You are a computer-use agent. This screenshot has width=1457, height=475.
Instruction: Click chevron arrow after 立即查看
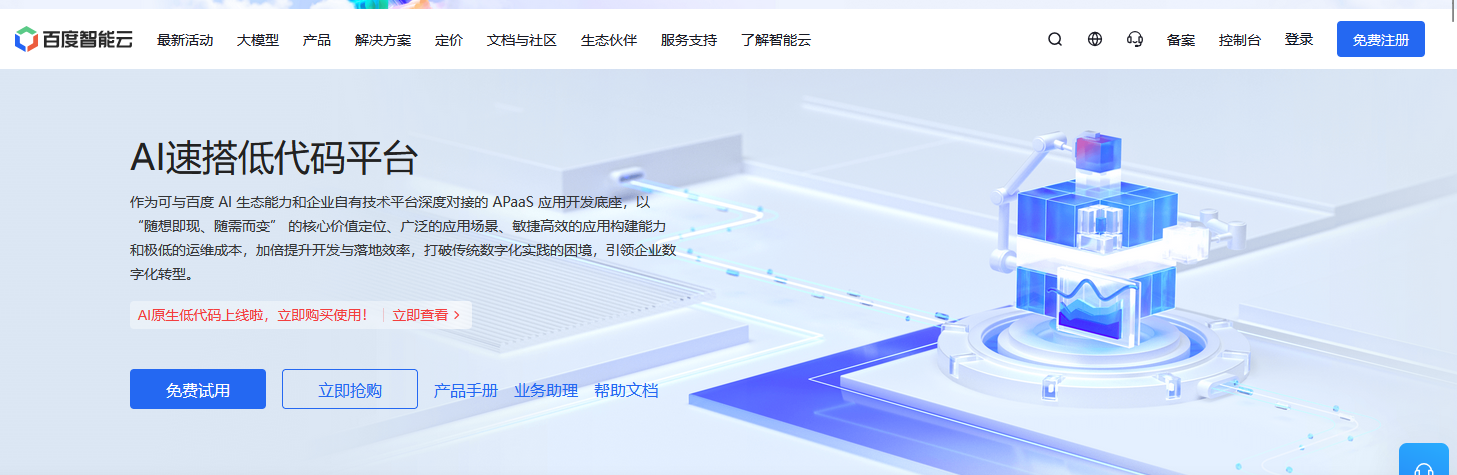tap(457, 315)
